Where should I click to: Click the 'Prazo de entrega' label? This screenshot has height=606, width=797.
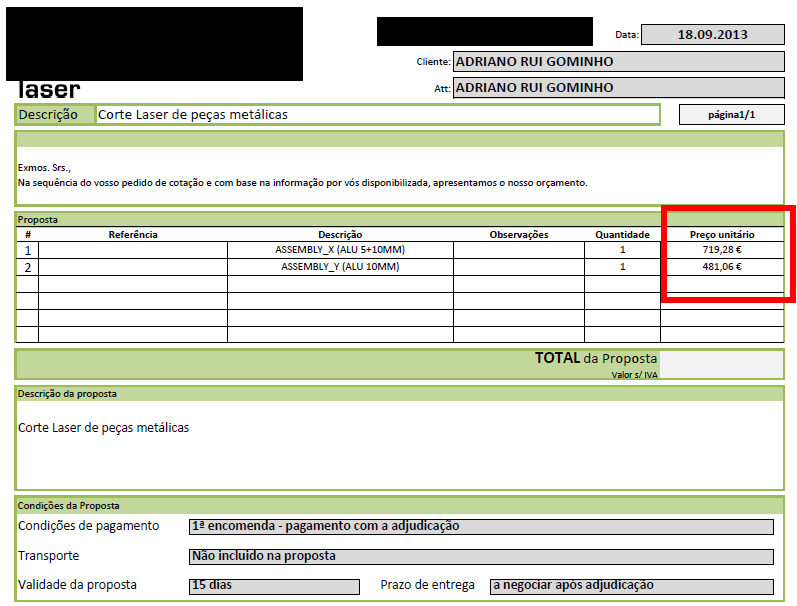coord(427,585)
